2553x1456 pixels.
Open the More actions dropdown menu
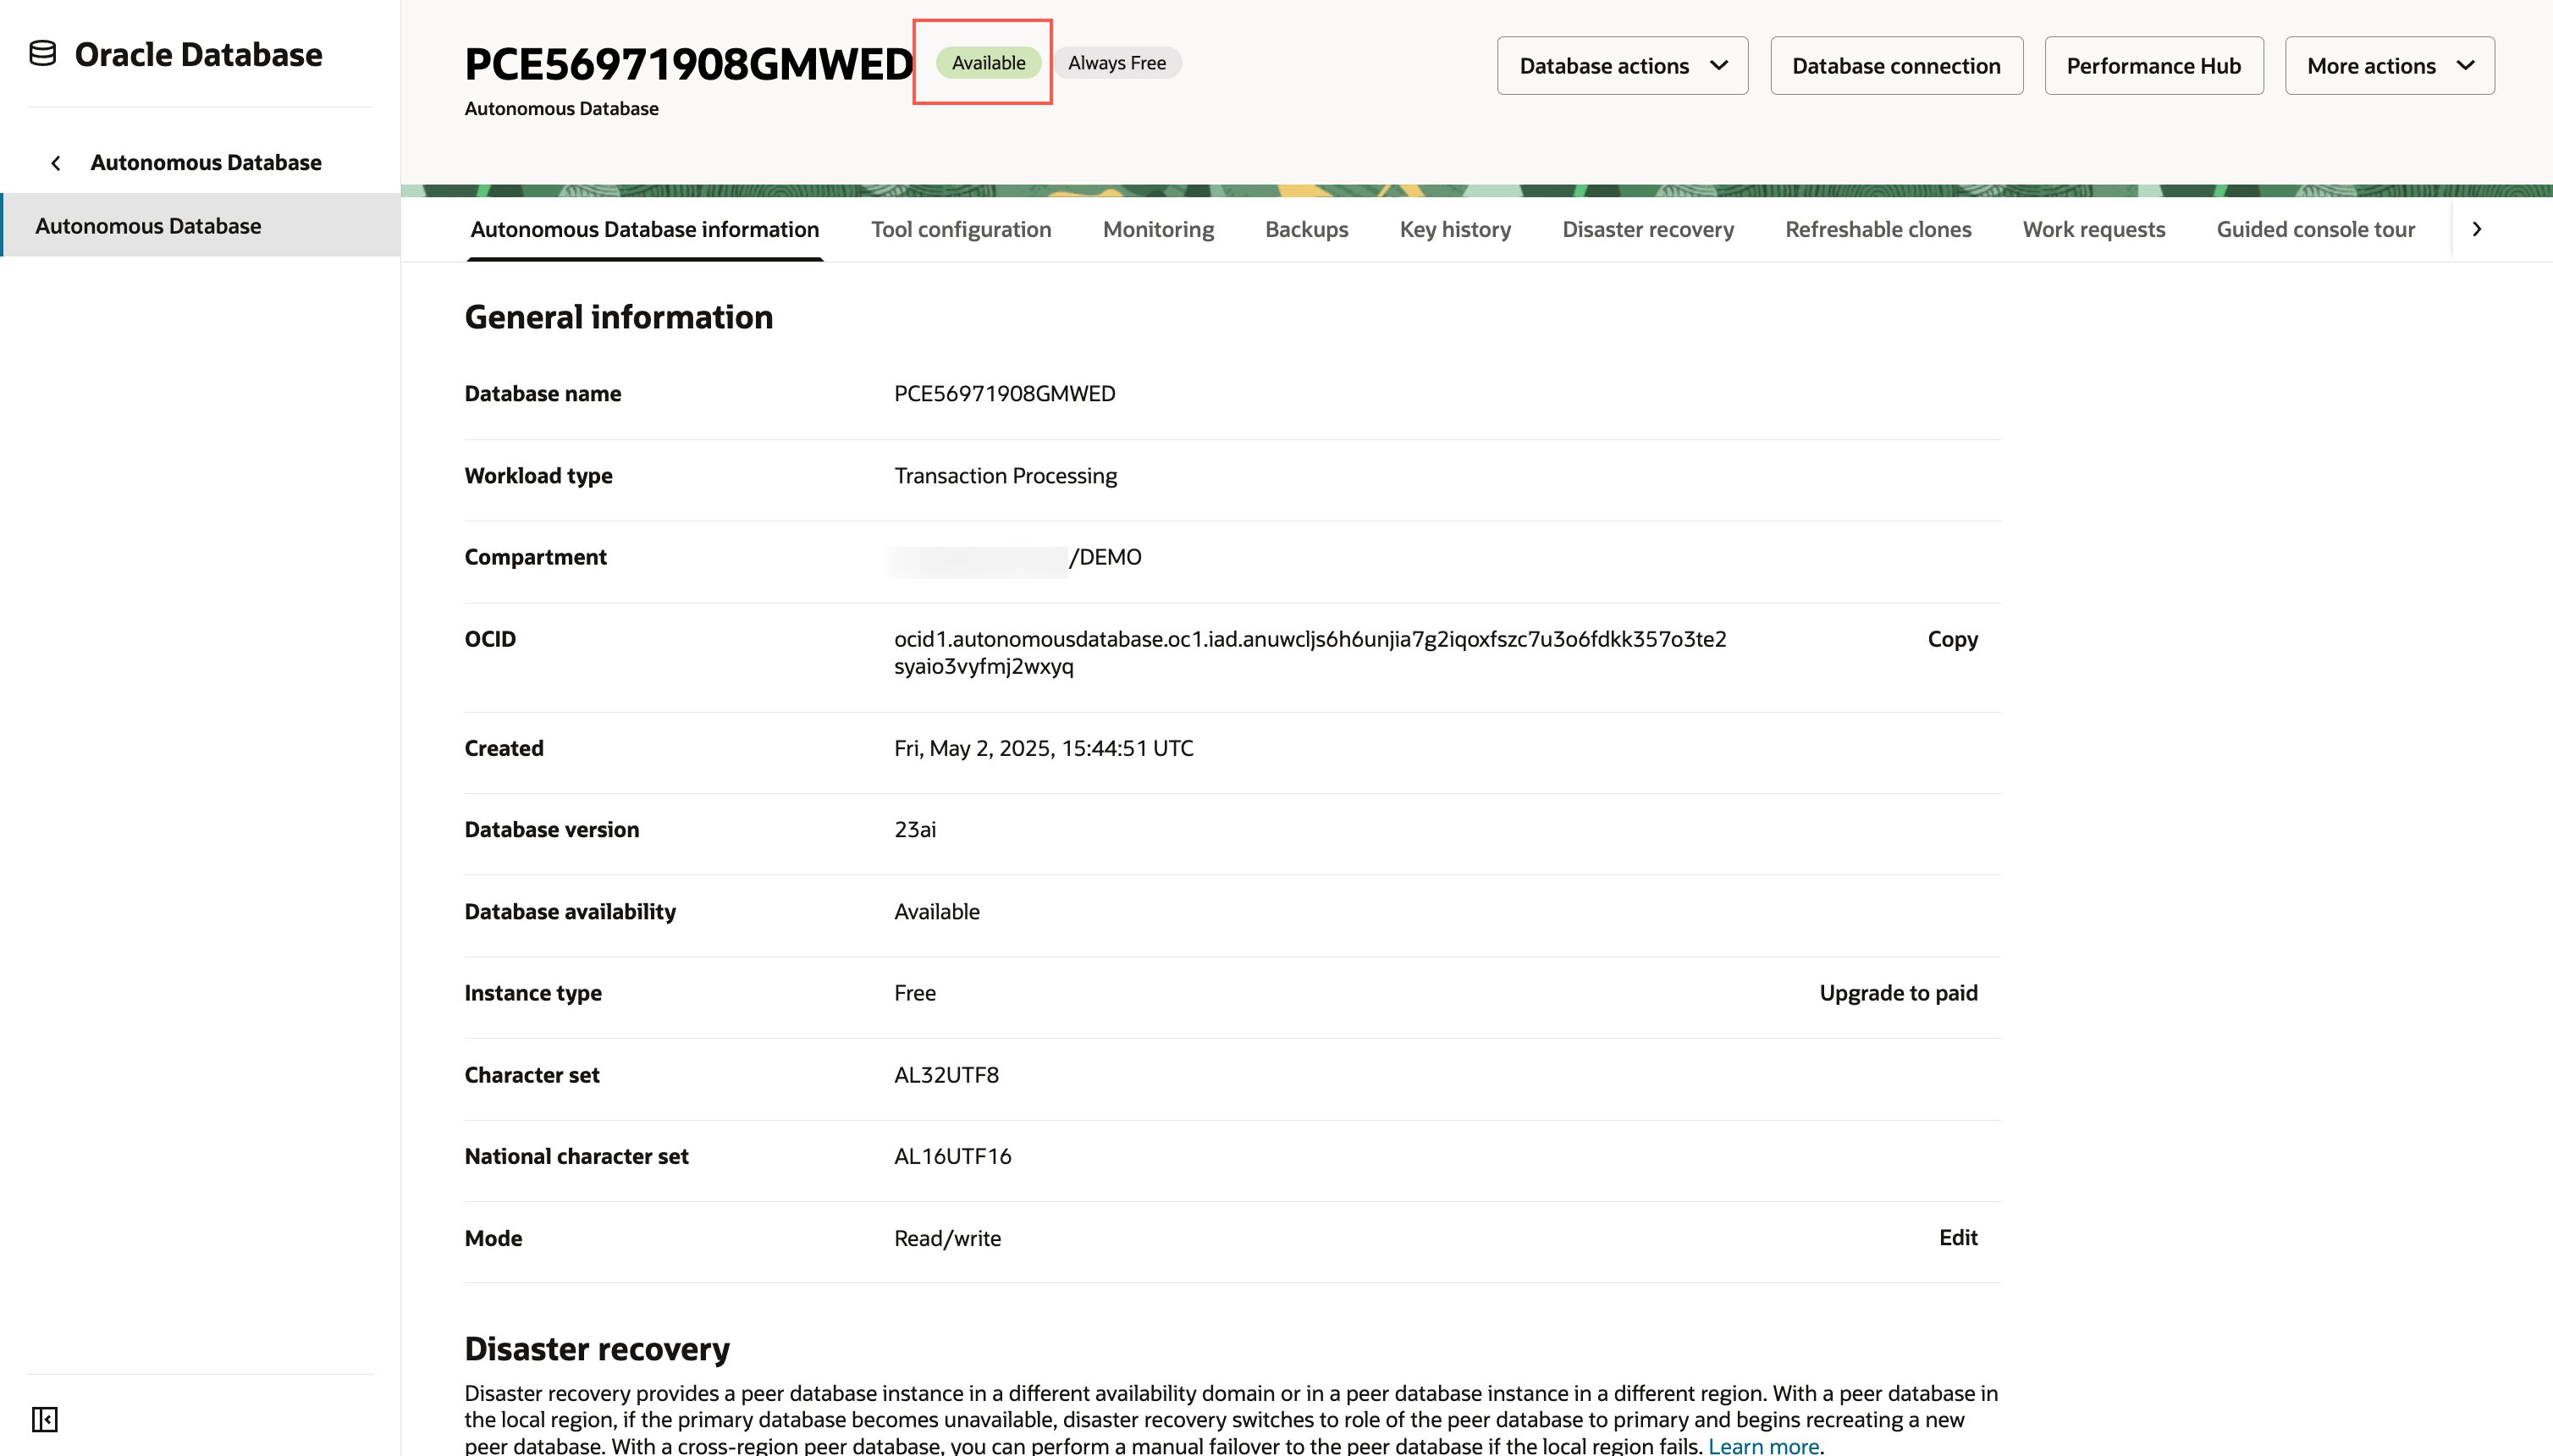[x=2388, y=66]
